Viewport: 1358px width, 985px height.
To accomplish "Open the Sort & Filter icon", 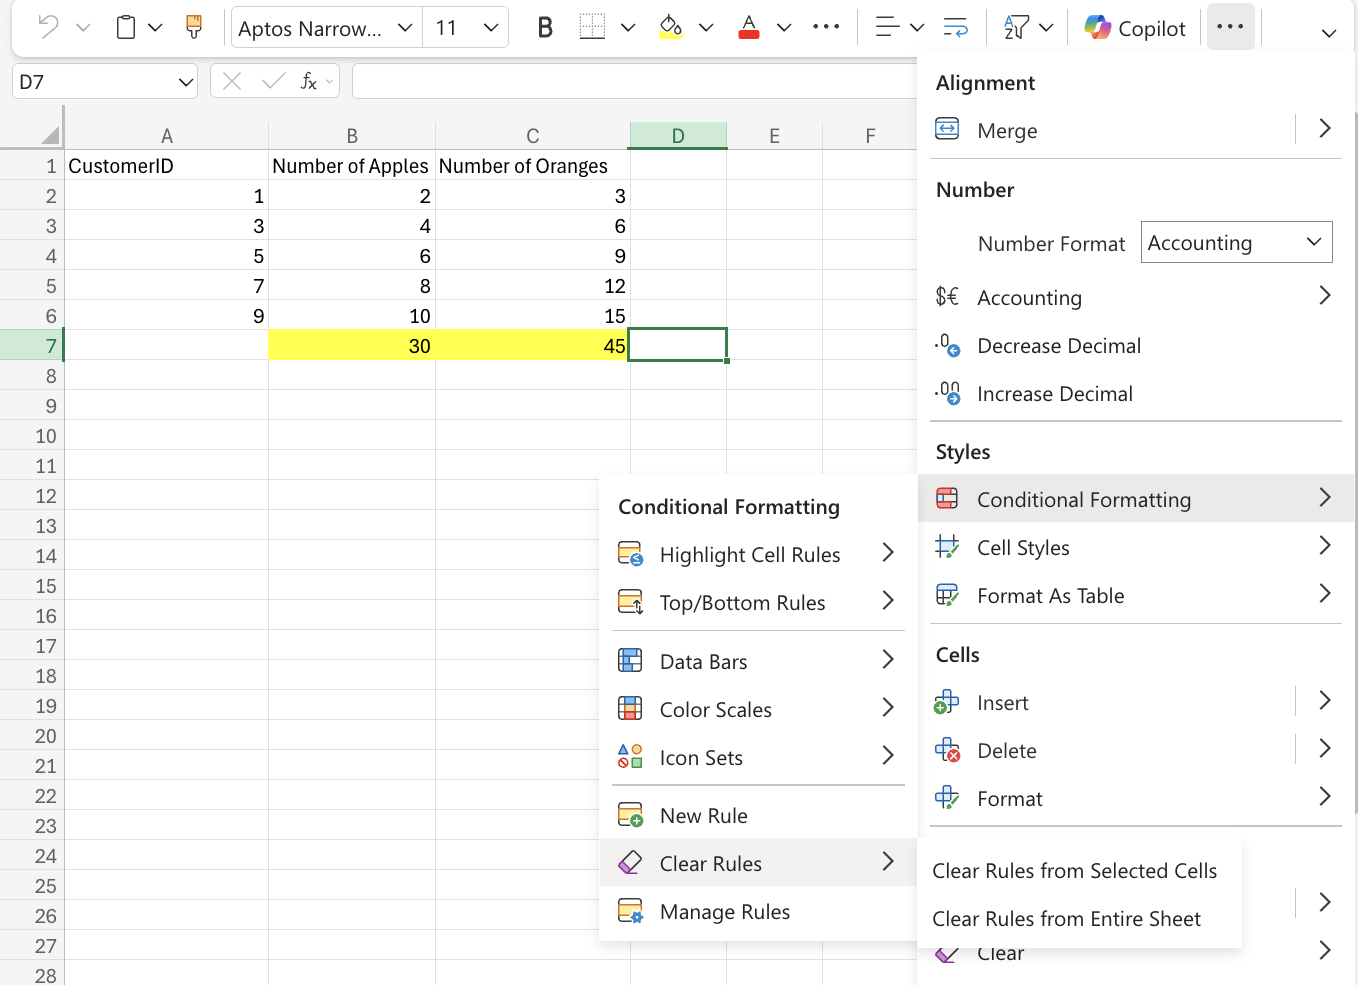I will (1016, 28).
